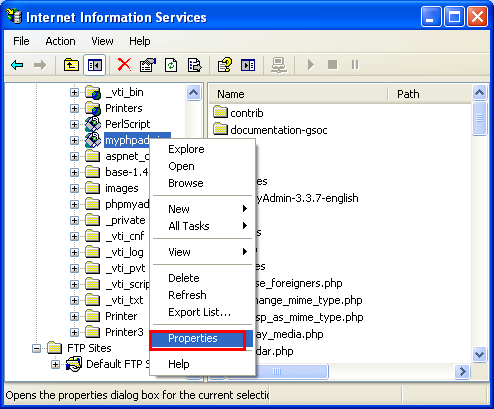This screenshot has height=409, width=494.
Task: Select the PerlScript application icon
Action: 93,124
